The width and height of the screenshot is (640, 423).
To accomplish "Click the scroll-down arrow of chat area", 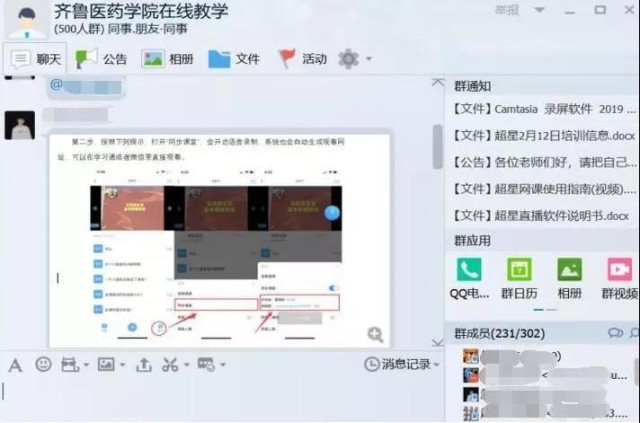I will pos(438,342).
